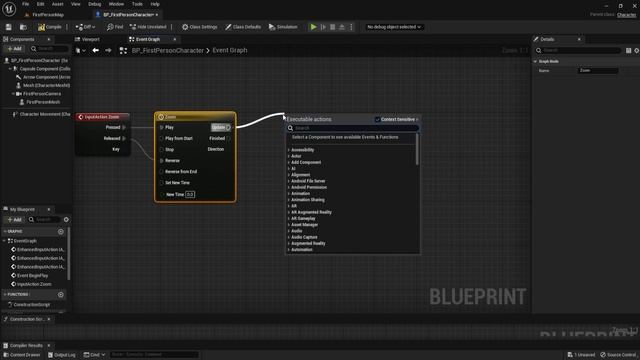Screen dimensions: 640x360
Task: Navigate forward in the graph history
Action: pos(108,50)
